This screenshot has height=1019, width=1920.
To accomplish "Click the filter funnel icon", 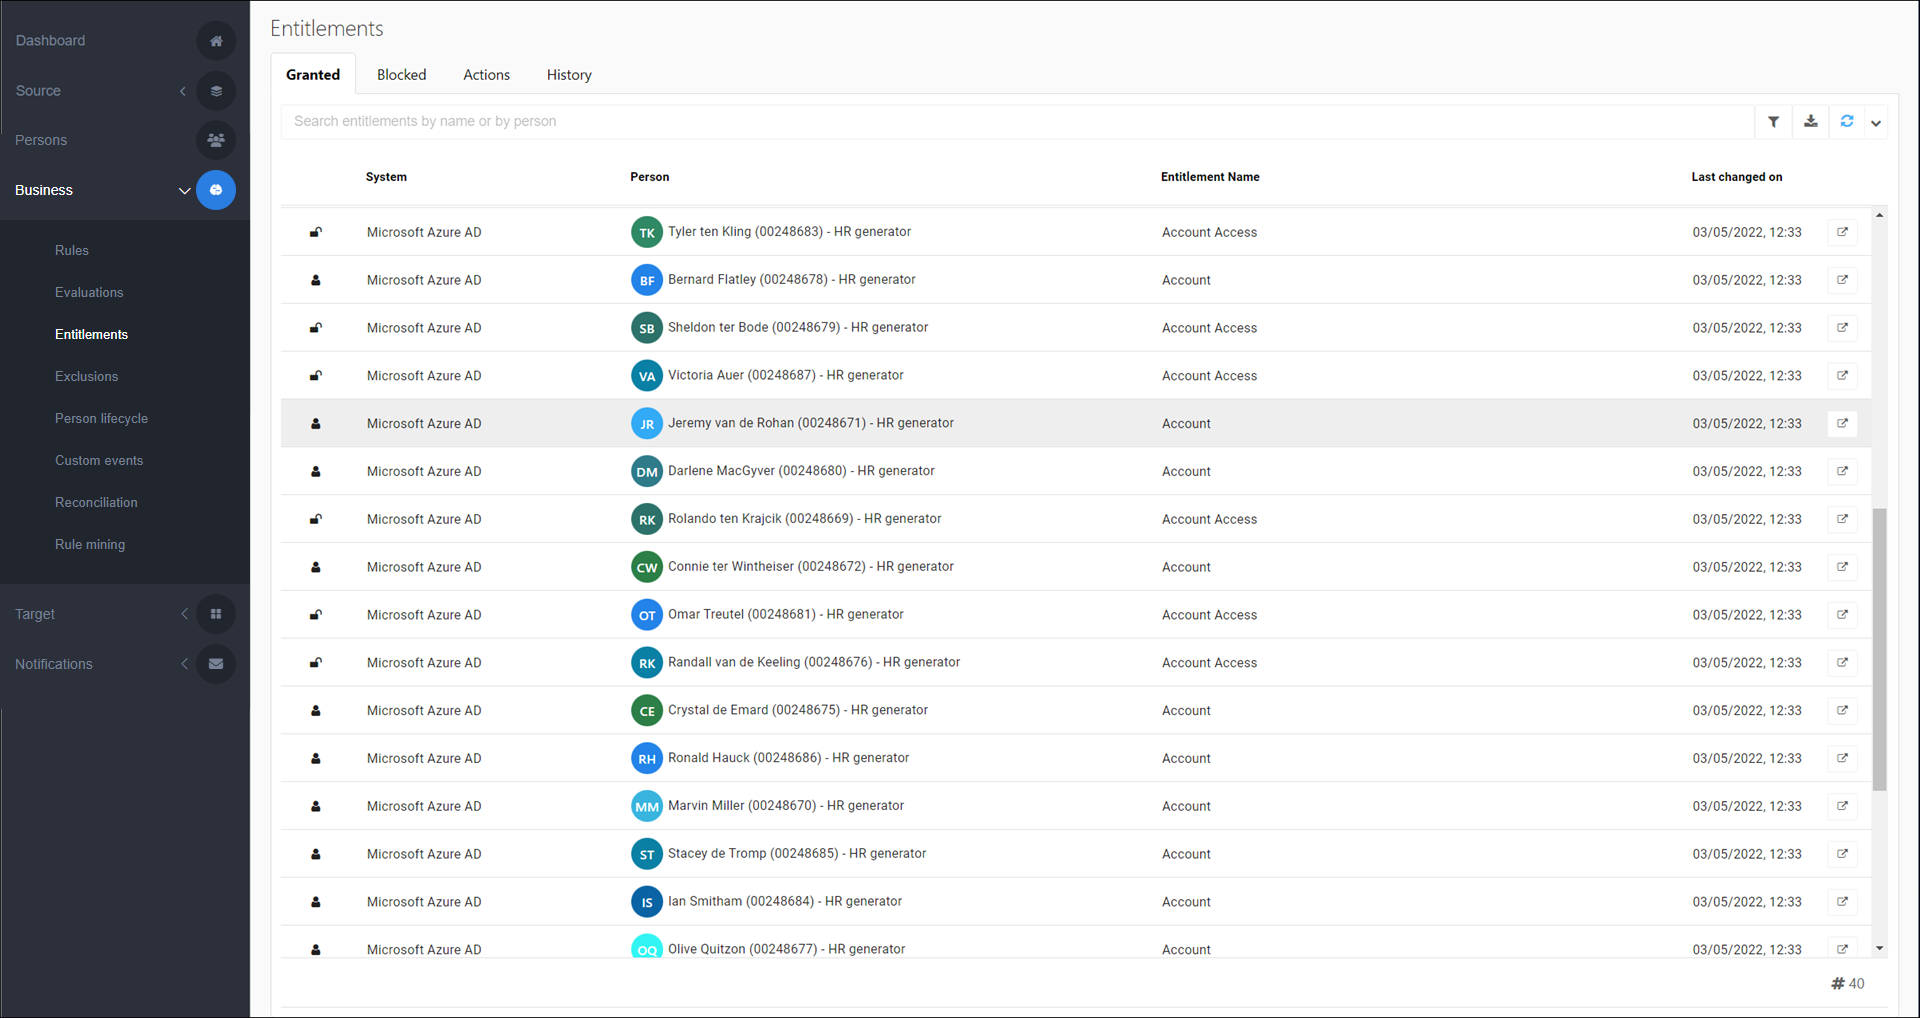I will [x=1773, y=122].
